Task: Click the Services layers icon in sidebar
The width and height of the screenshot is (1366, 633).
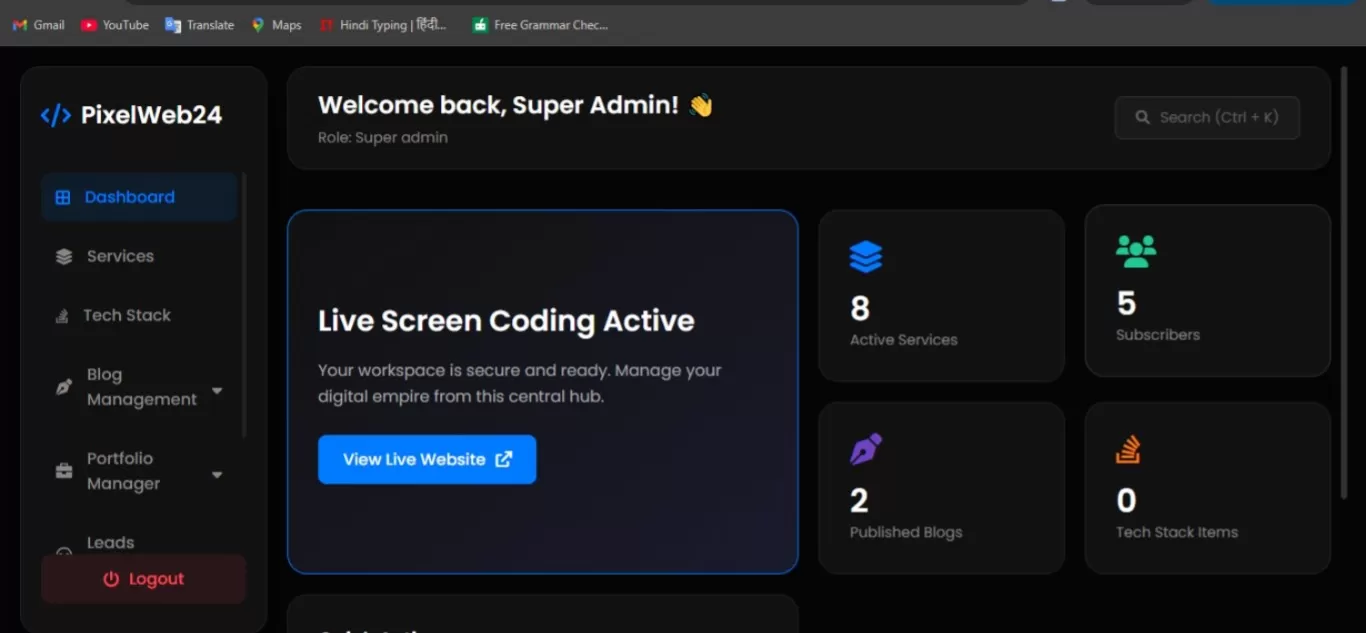Action: [64, 257]
